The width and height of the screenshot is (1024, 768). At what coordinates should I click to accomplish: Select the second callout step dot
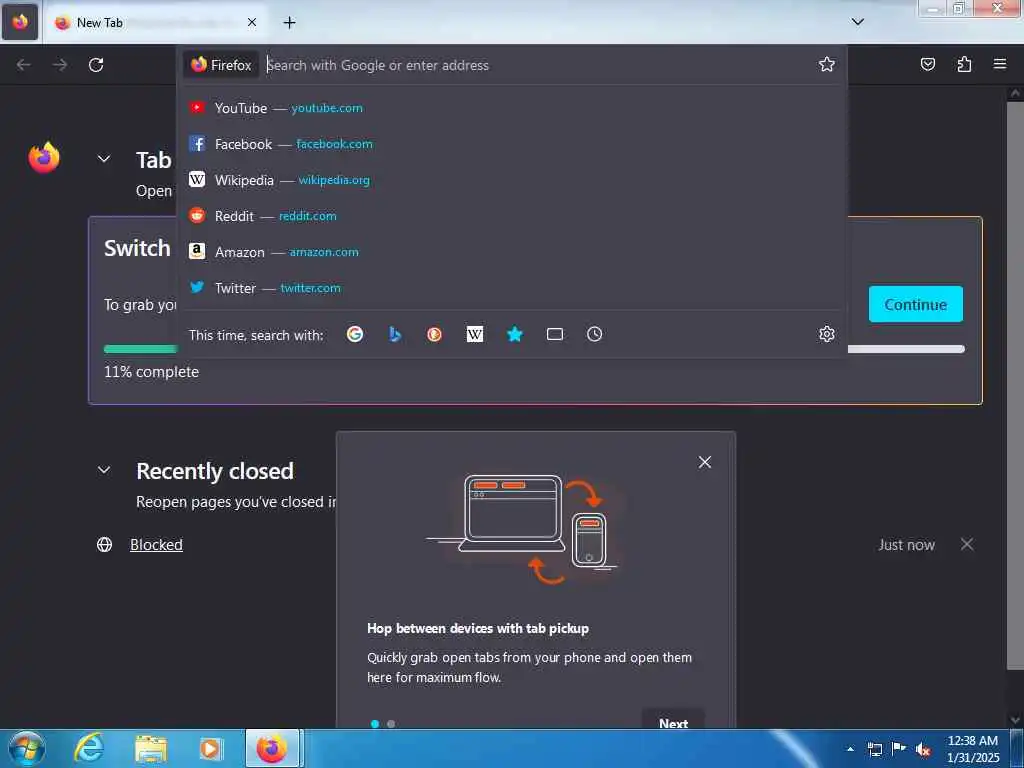[391, 724]
